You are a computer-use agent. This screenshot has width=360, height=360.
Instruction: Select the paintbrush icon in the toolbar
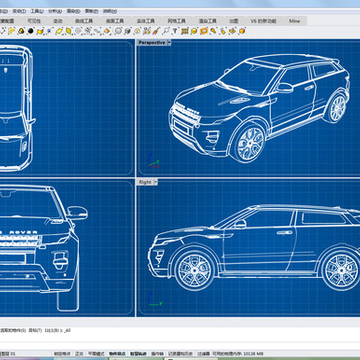point(156,31)
